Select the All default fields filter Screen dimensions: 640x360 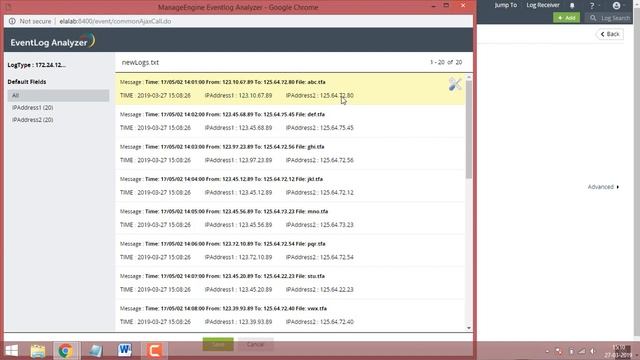pyautogui.click(x=58, y=96)
